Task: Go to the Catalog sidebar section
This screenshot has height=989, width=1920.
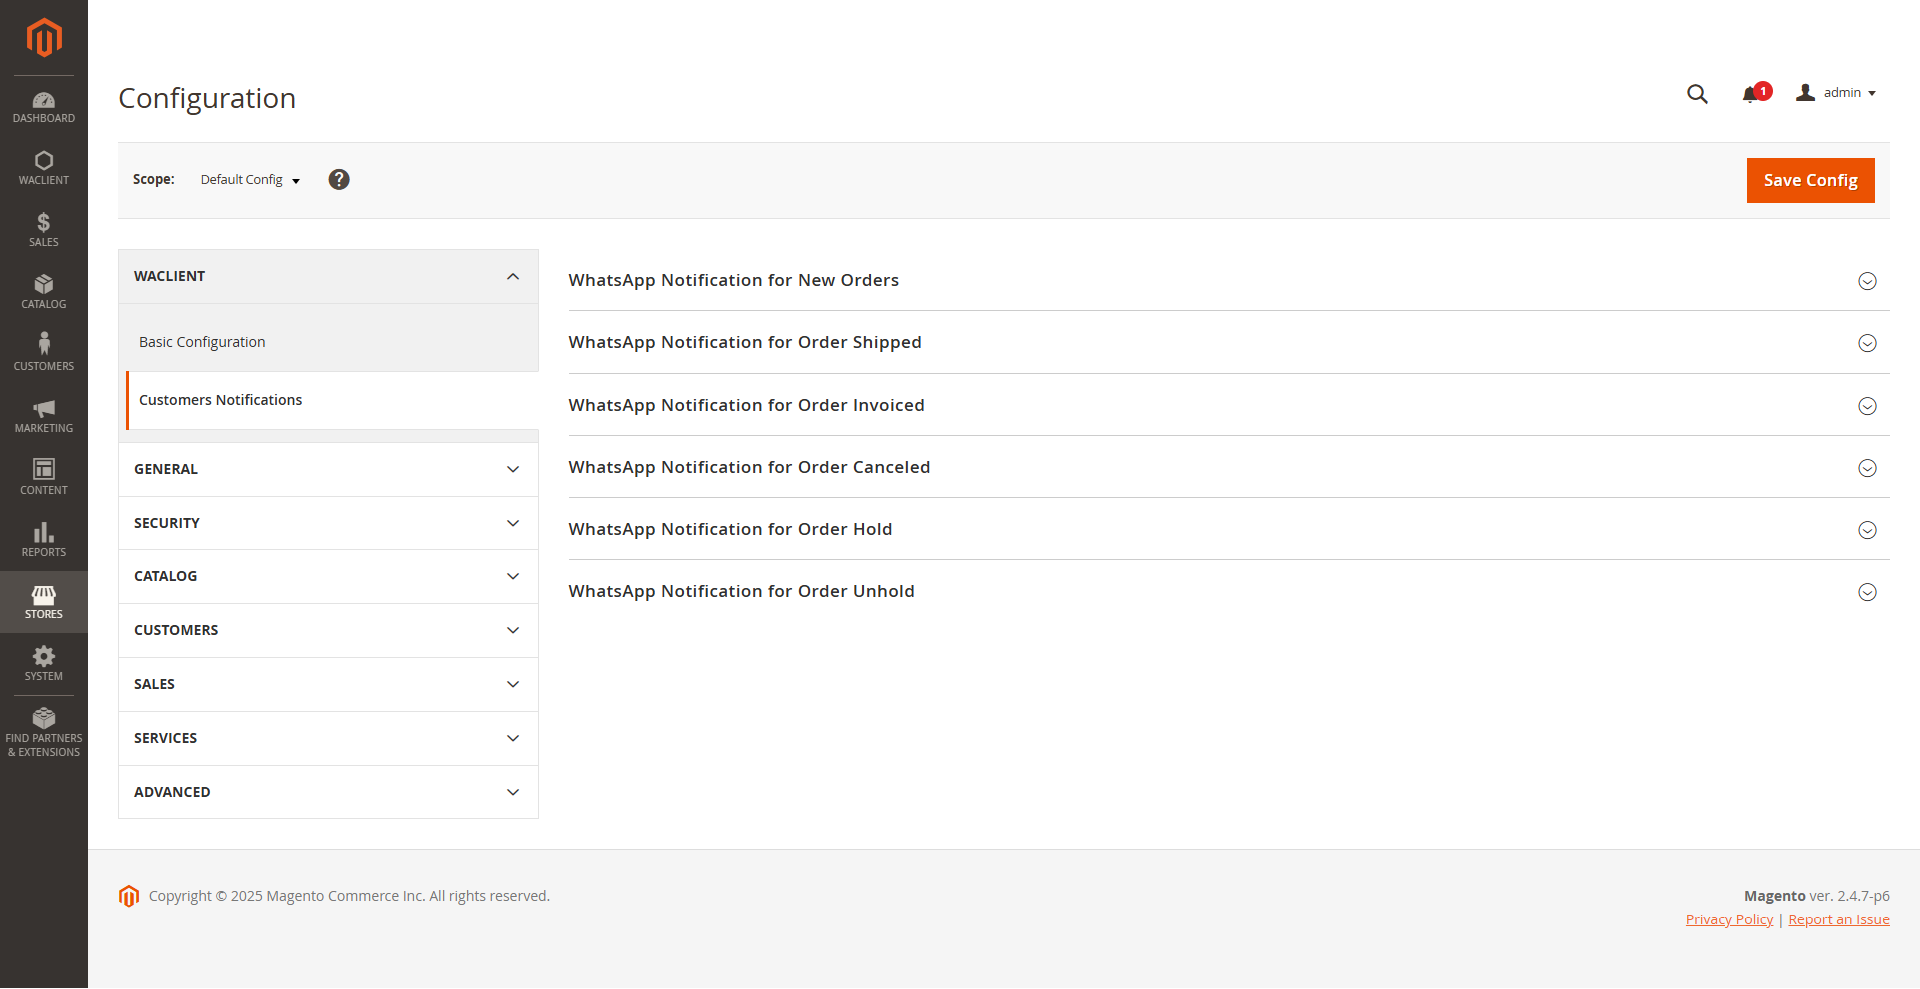Action: click(x=43, y=292)
